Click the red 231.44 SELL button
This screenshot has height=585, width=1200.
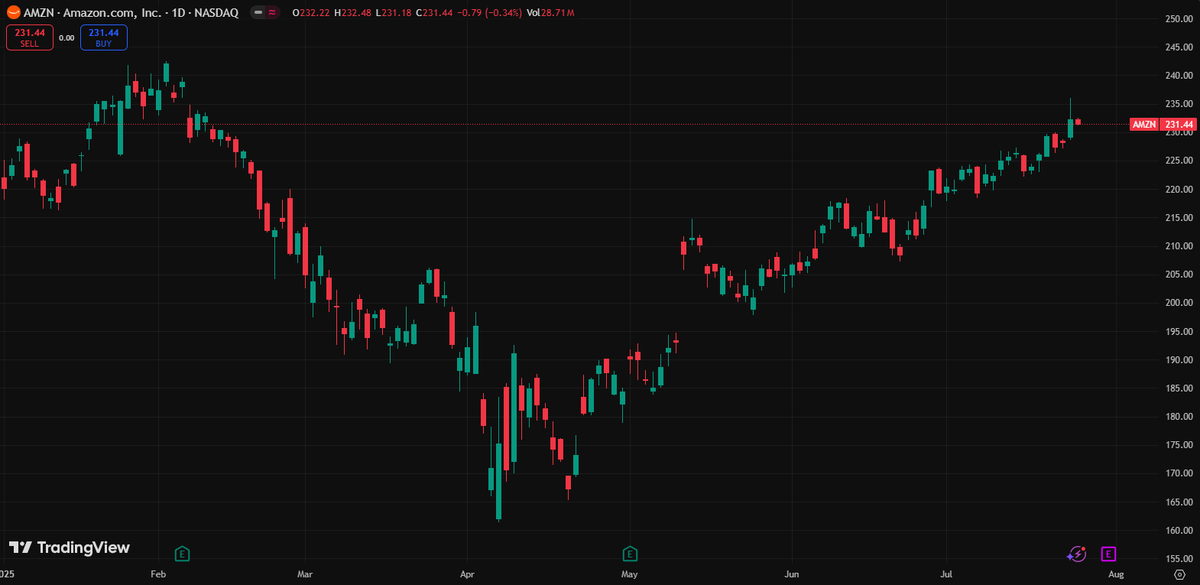[x=29, y=38]
